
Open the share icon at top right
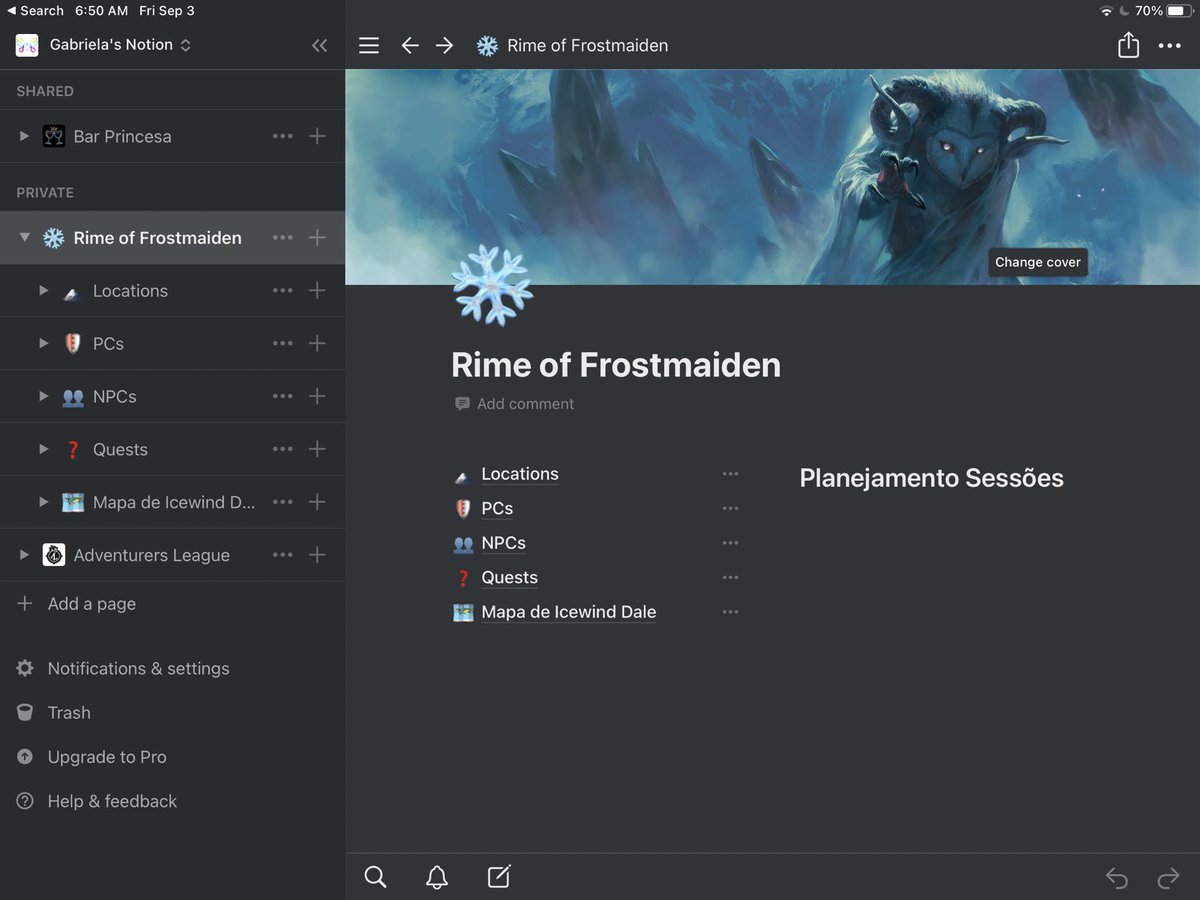[x=1128, y=45]
